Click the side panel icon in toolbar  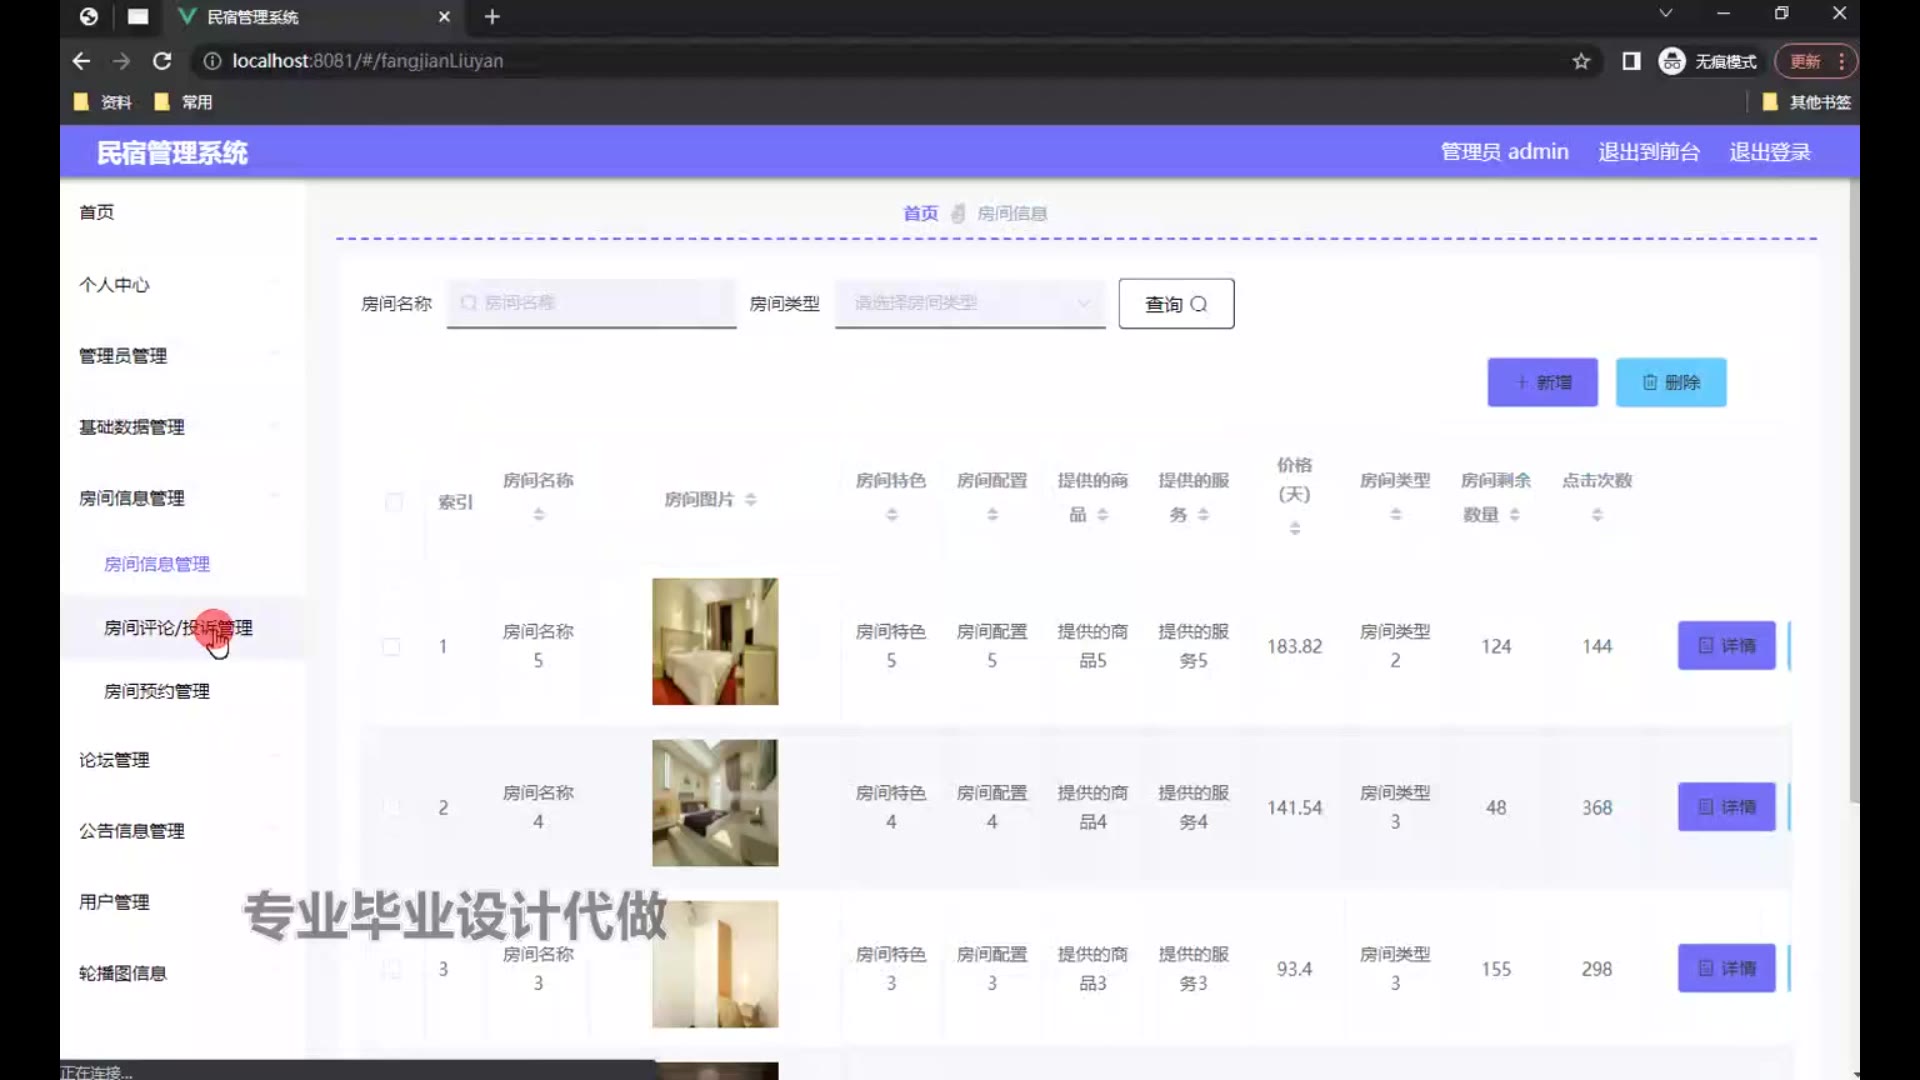pyautogui.click(x=1631, y=61)
